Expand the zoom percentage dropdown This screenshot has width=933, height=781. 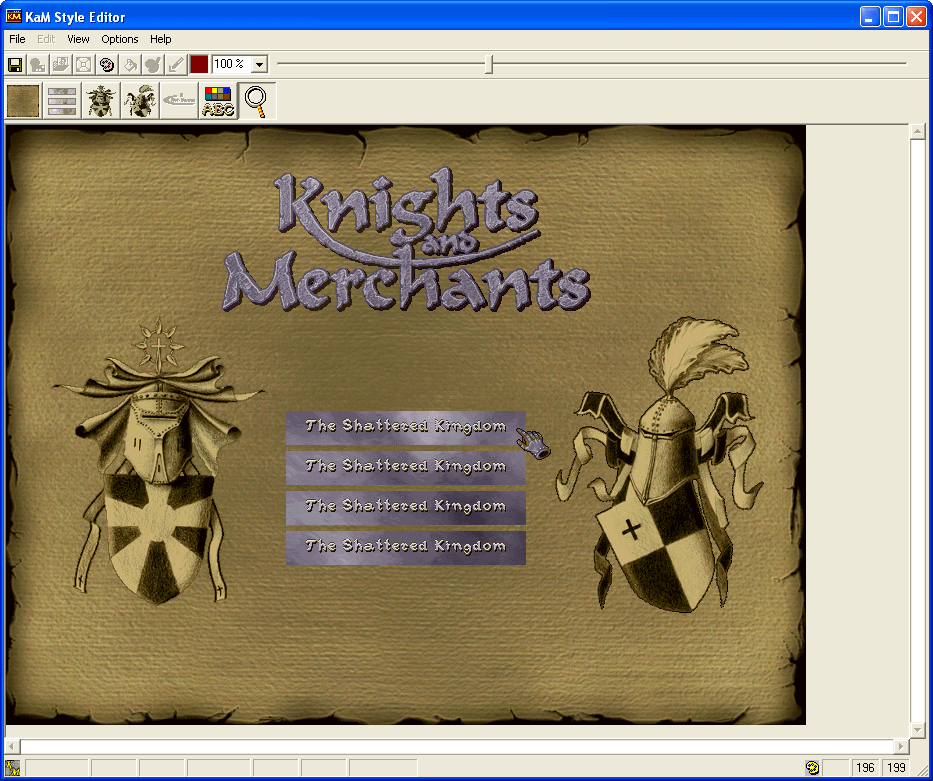[259, 64]
